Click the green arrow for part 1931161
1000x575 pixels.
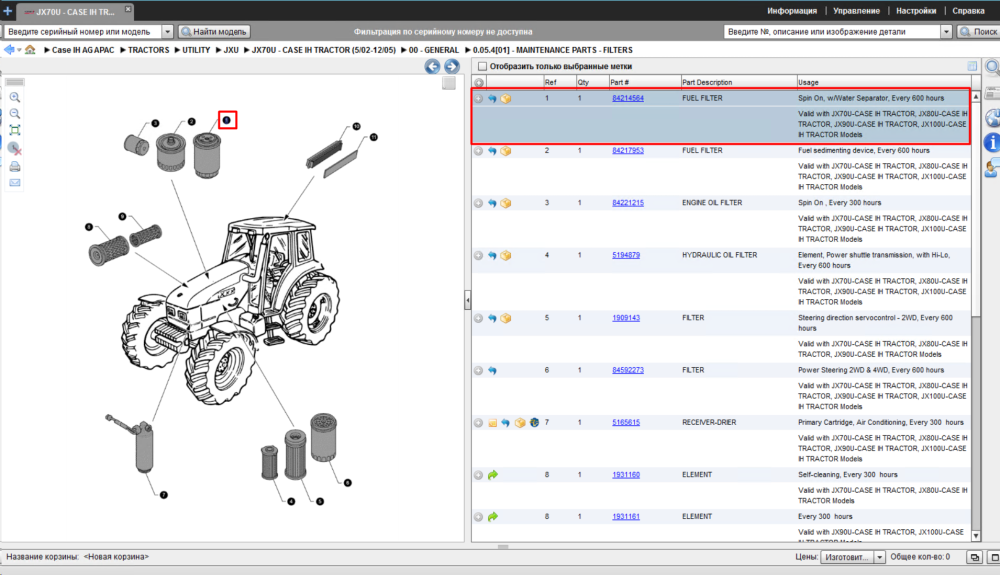coord(492,517)
